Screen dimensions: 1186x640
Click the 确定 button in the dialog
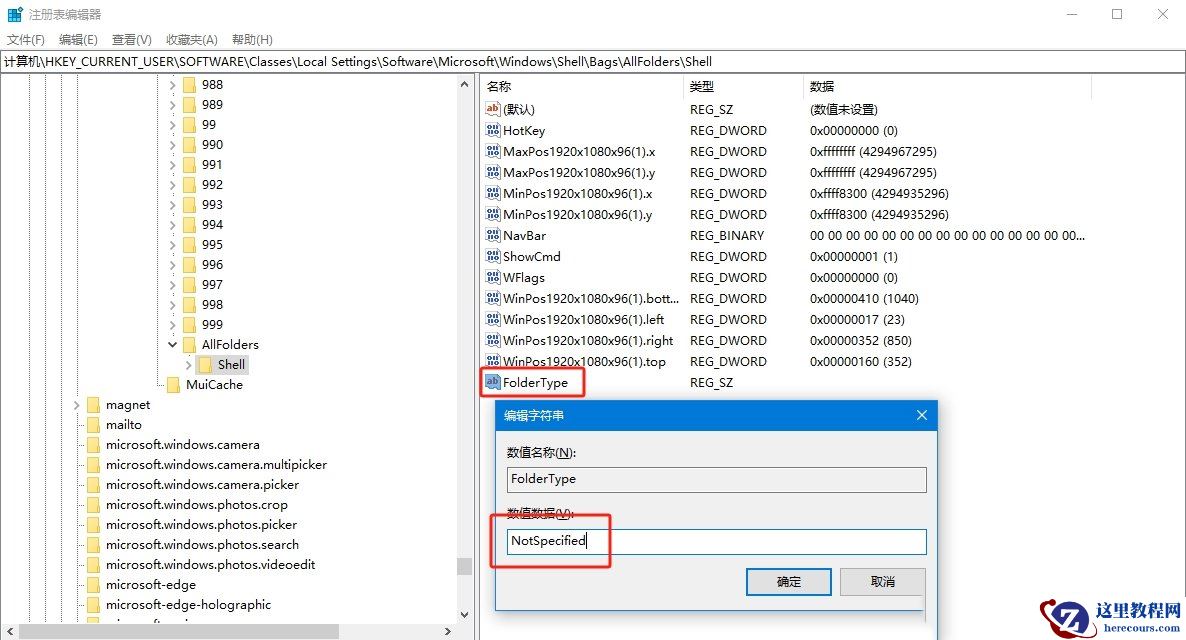(788, 581)
